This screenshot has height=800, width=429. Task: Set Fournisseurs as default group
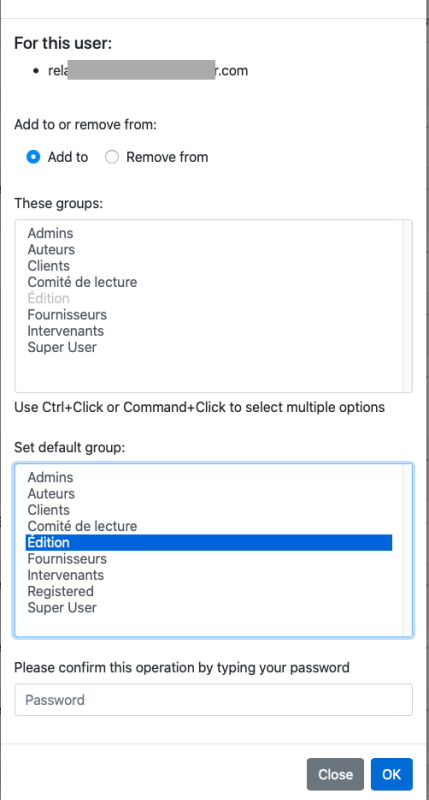tap(209, 559)
